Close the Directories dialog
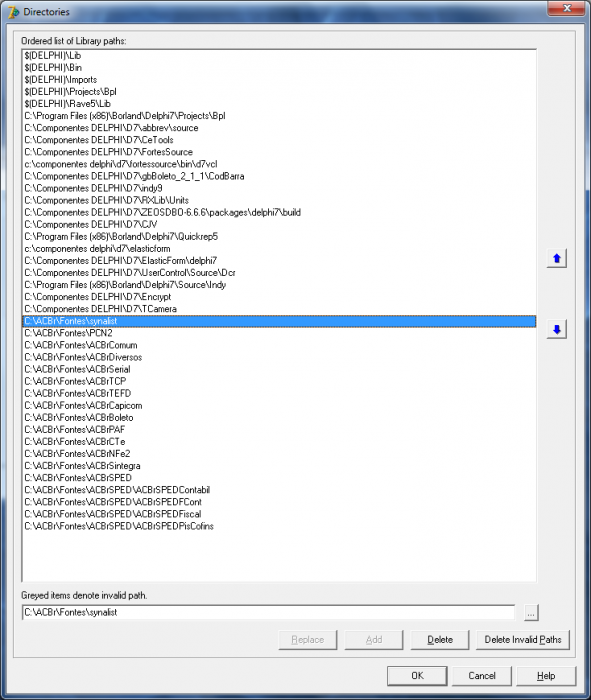Screen dimensions: 591x700 click(x=566, y=8)
